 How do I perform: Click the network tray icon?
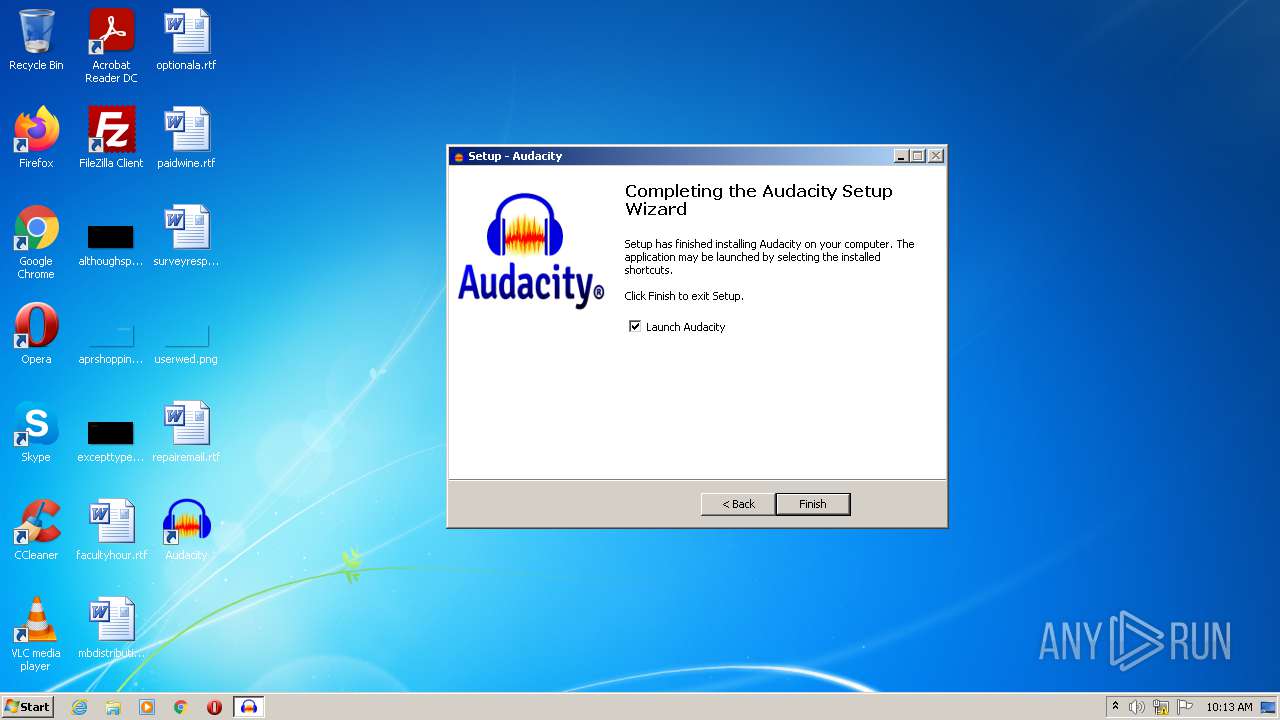click(x=1161, y=707)
